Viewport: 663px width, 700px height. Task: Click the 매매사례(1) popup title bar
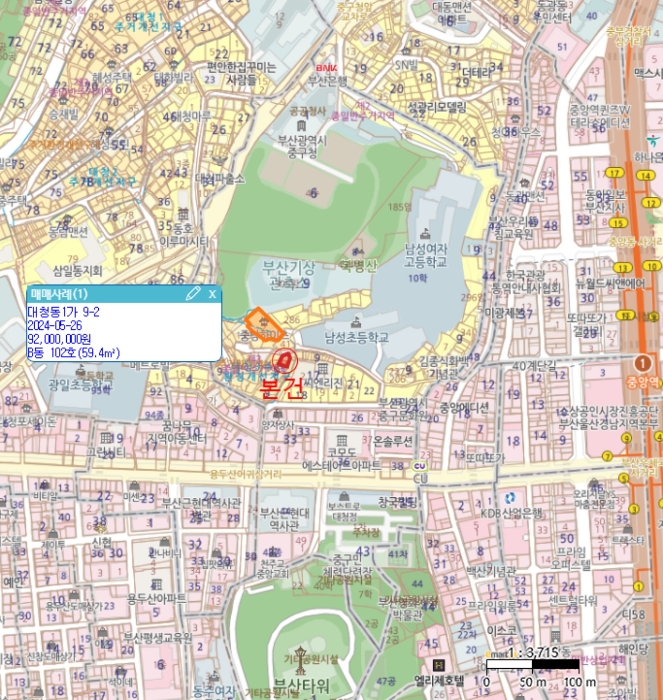click(x=124, y=294)
